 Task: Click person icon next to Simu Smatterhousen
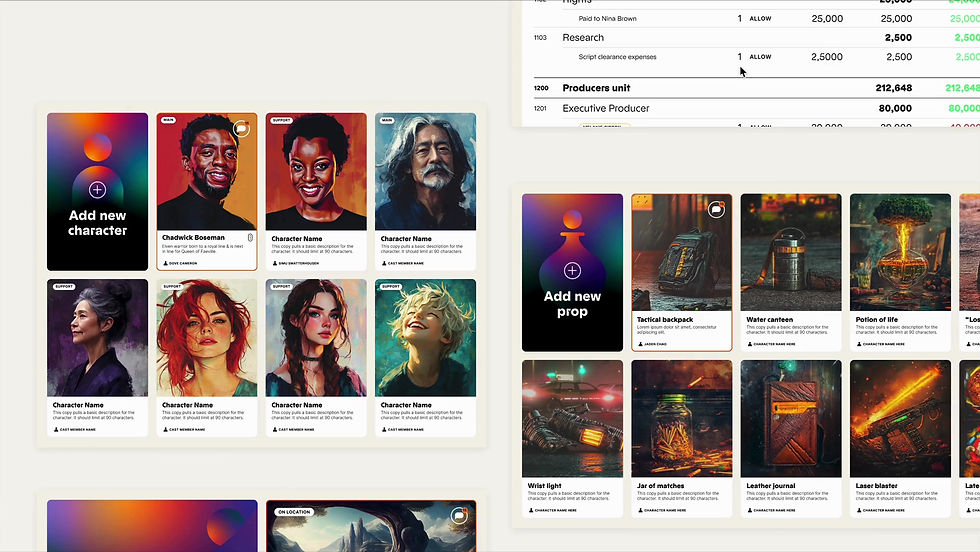point(275,263)
